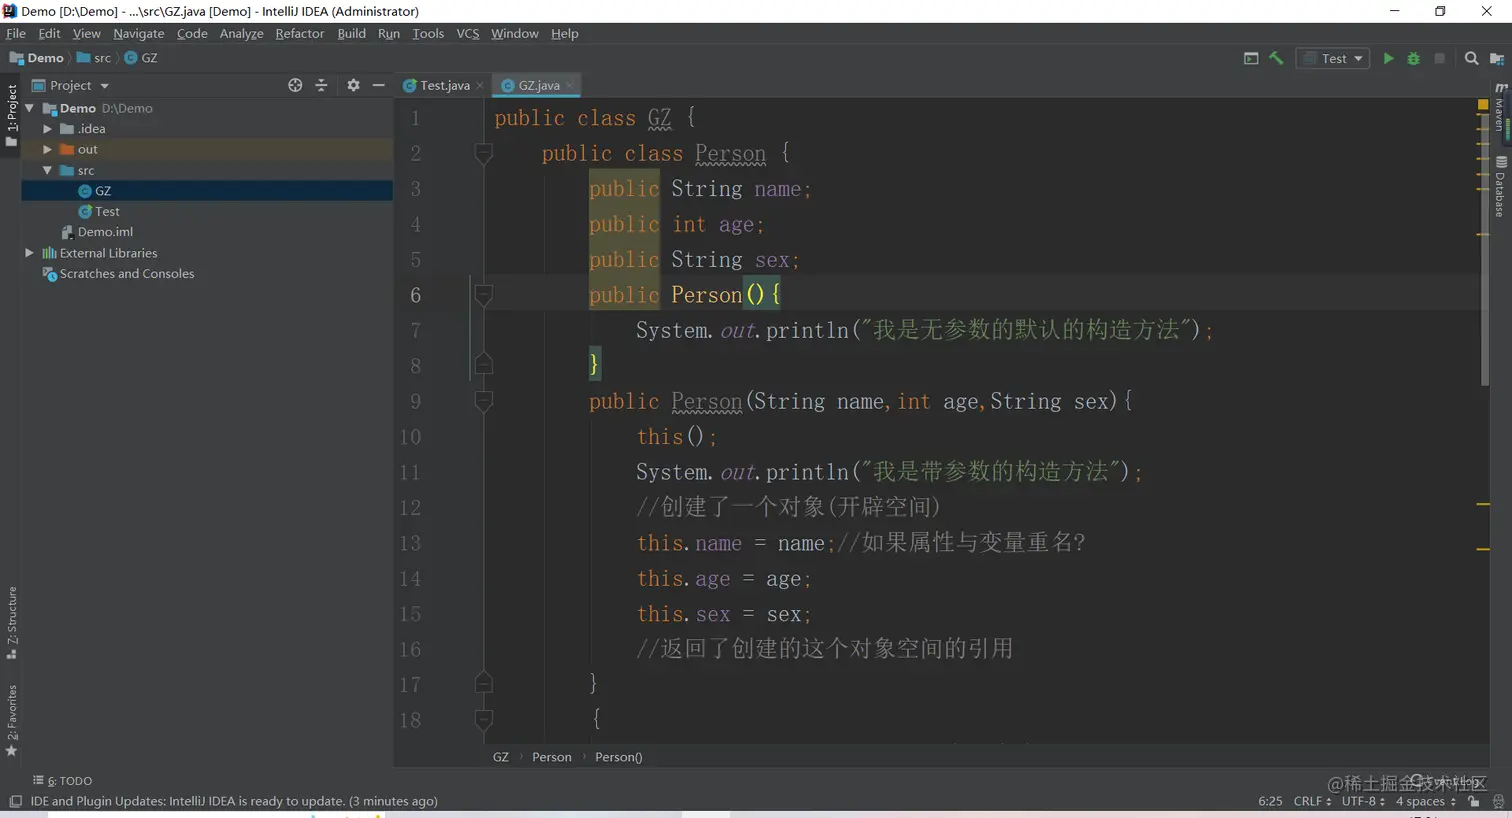Open the Project view type dropdown
1512x818 pixels.
click(71, 85)
